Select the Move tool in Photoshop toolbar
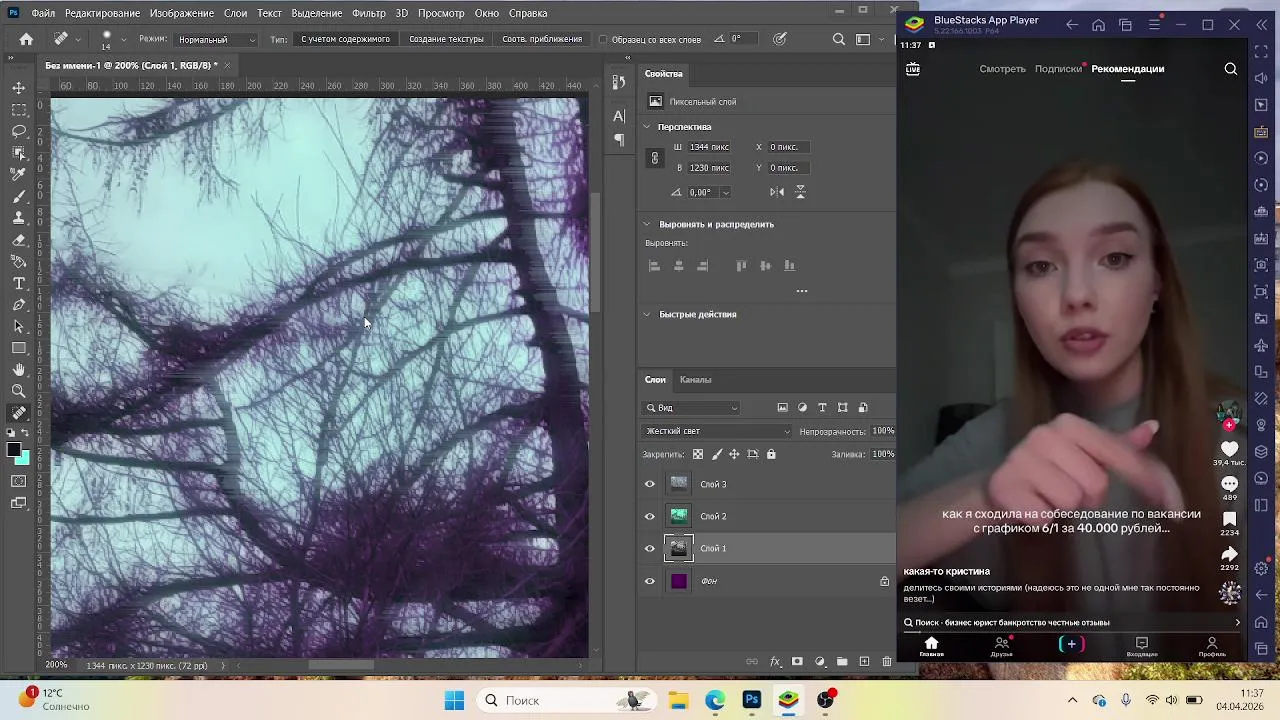1280x720 pixels. (x=19, y=87)
